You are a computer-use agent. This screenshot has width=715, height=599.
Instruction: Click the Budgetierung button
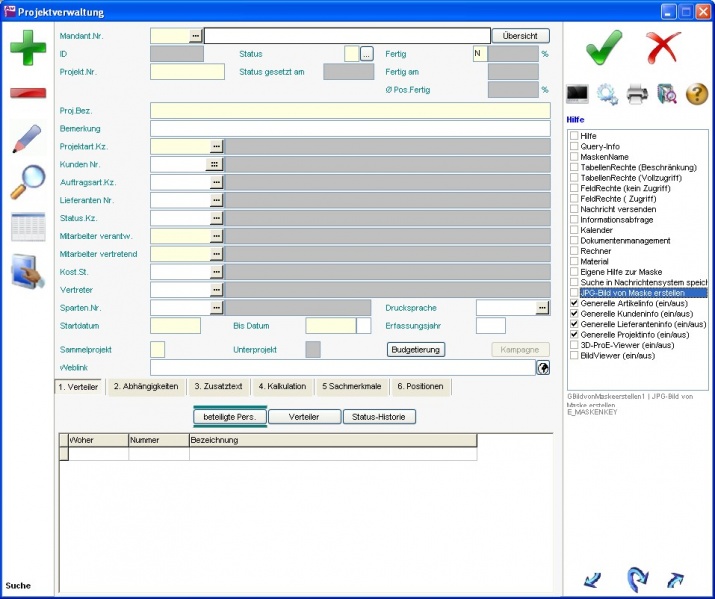[415, 349]
